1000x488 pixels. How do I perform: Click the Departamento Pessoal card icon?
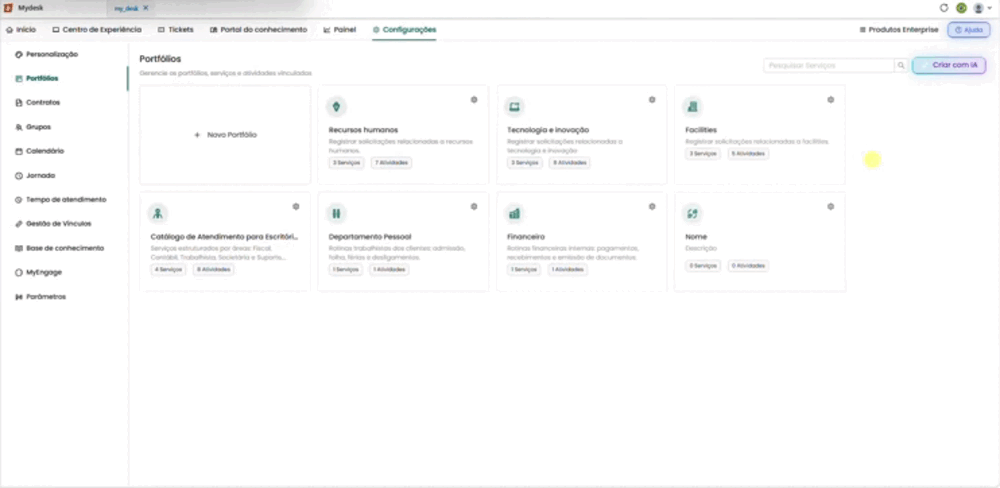[336, 213]
